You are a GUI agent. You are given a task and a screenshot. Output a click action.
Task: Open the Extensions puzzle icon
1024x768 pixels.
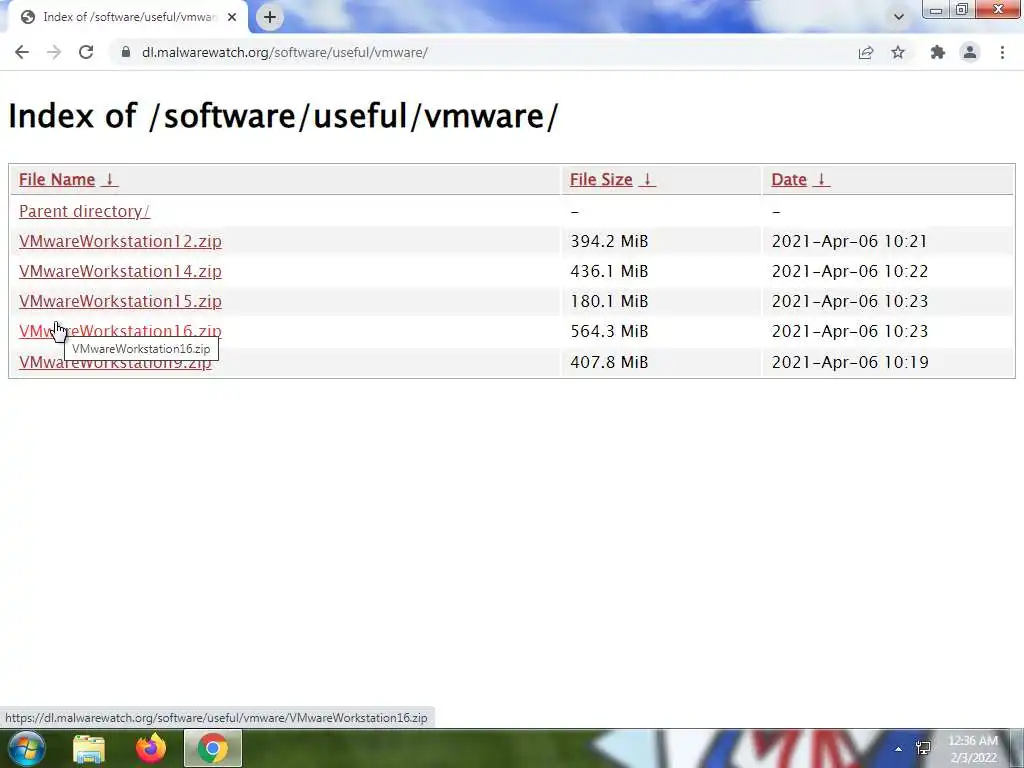click(937, 52)
